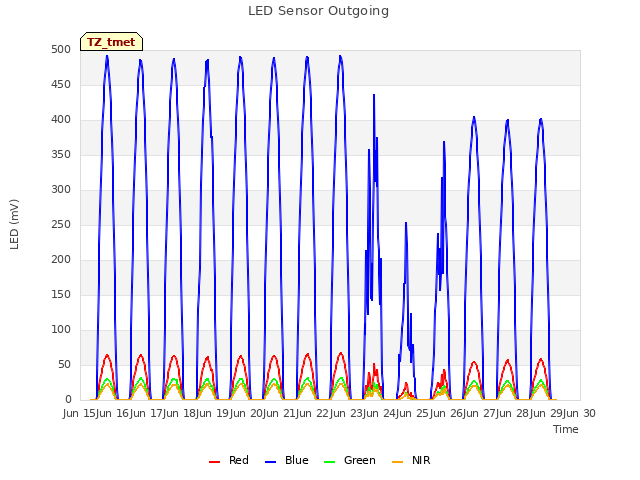The width and height of the screenshot is (640, 480).
Task: Toggle the Blue series legend entry
Action: [x=287, y=460]
